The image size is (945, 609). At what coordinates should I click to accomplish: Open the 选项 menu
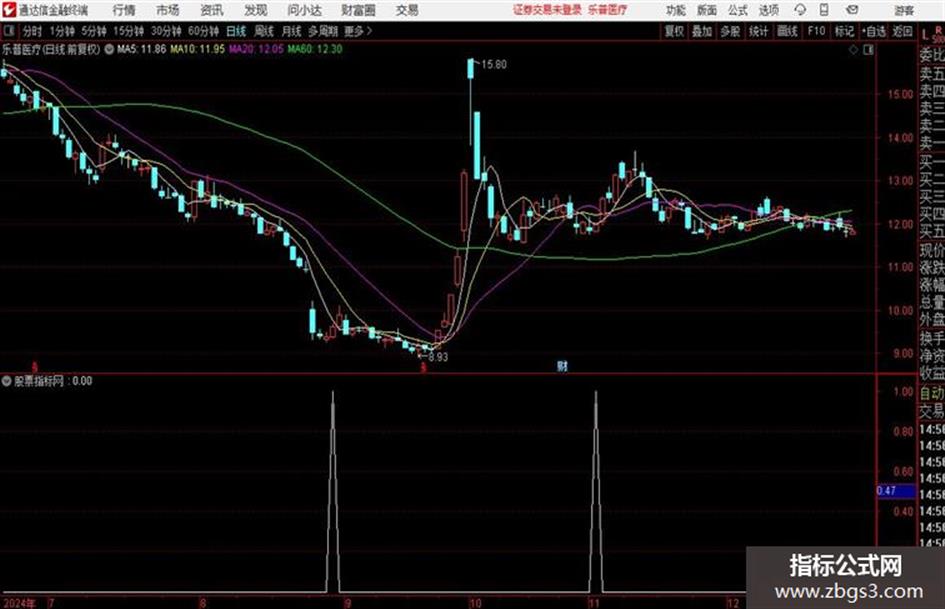769,10
